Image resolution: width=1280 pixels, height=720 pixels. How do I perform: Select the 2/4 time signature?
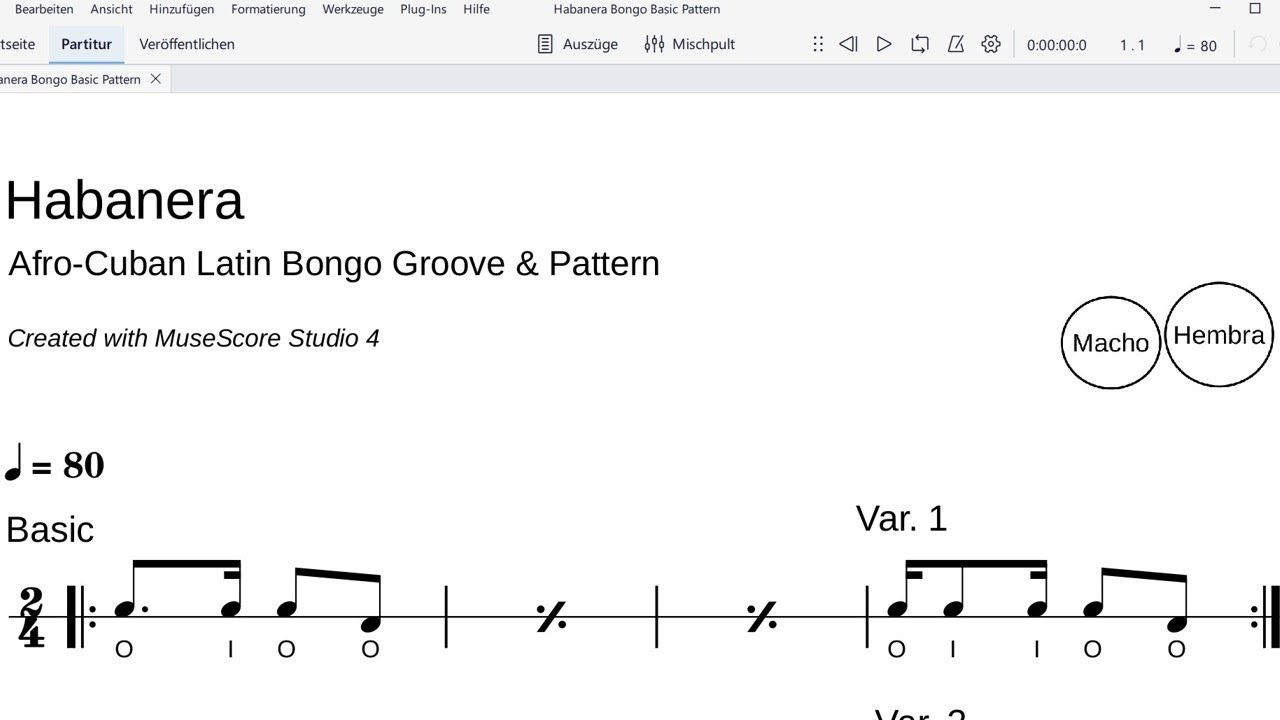pos(32,617)
